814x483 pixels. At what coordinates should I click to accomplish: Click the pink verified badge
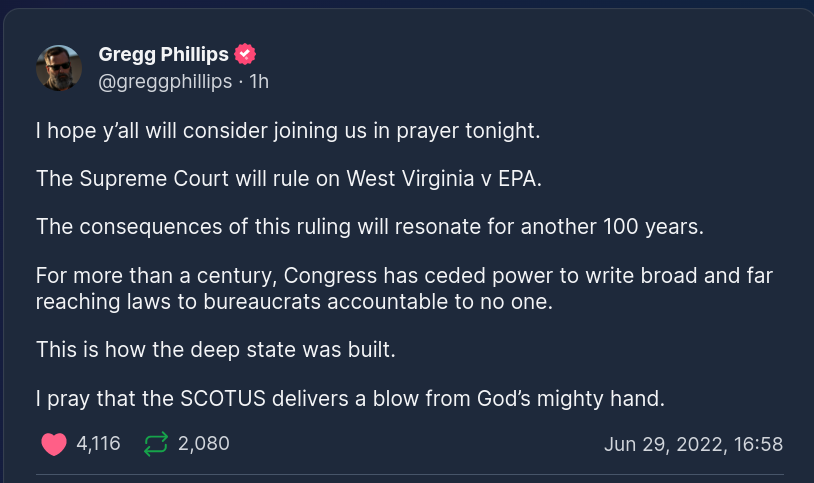(x=245, y=54)
